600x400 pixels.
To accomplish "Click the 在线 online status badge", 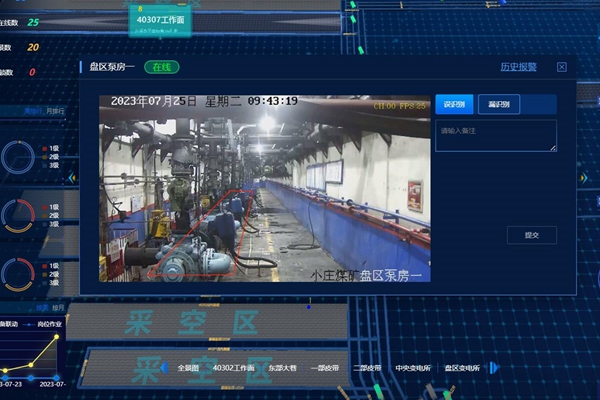I will pyautogui.click(x=161, y=67).
